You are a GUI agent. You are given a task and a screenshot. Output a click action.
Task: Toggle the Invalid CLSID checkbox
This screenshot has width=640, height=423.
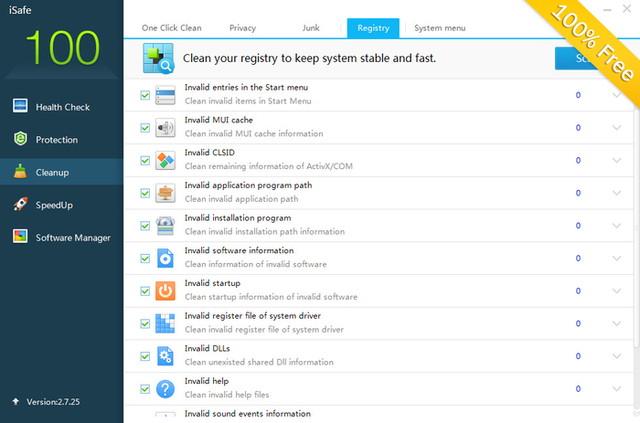pyautogui.click(x=145, y=160)
